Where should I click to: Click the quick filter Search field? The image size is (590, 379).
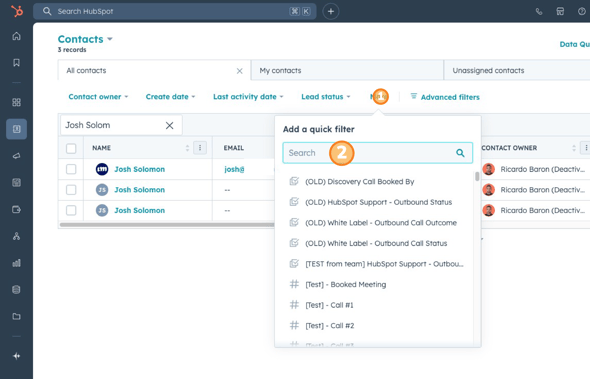[x=377, y=153]
